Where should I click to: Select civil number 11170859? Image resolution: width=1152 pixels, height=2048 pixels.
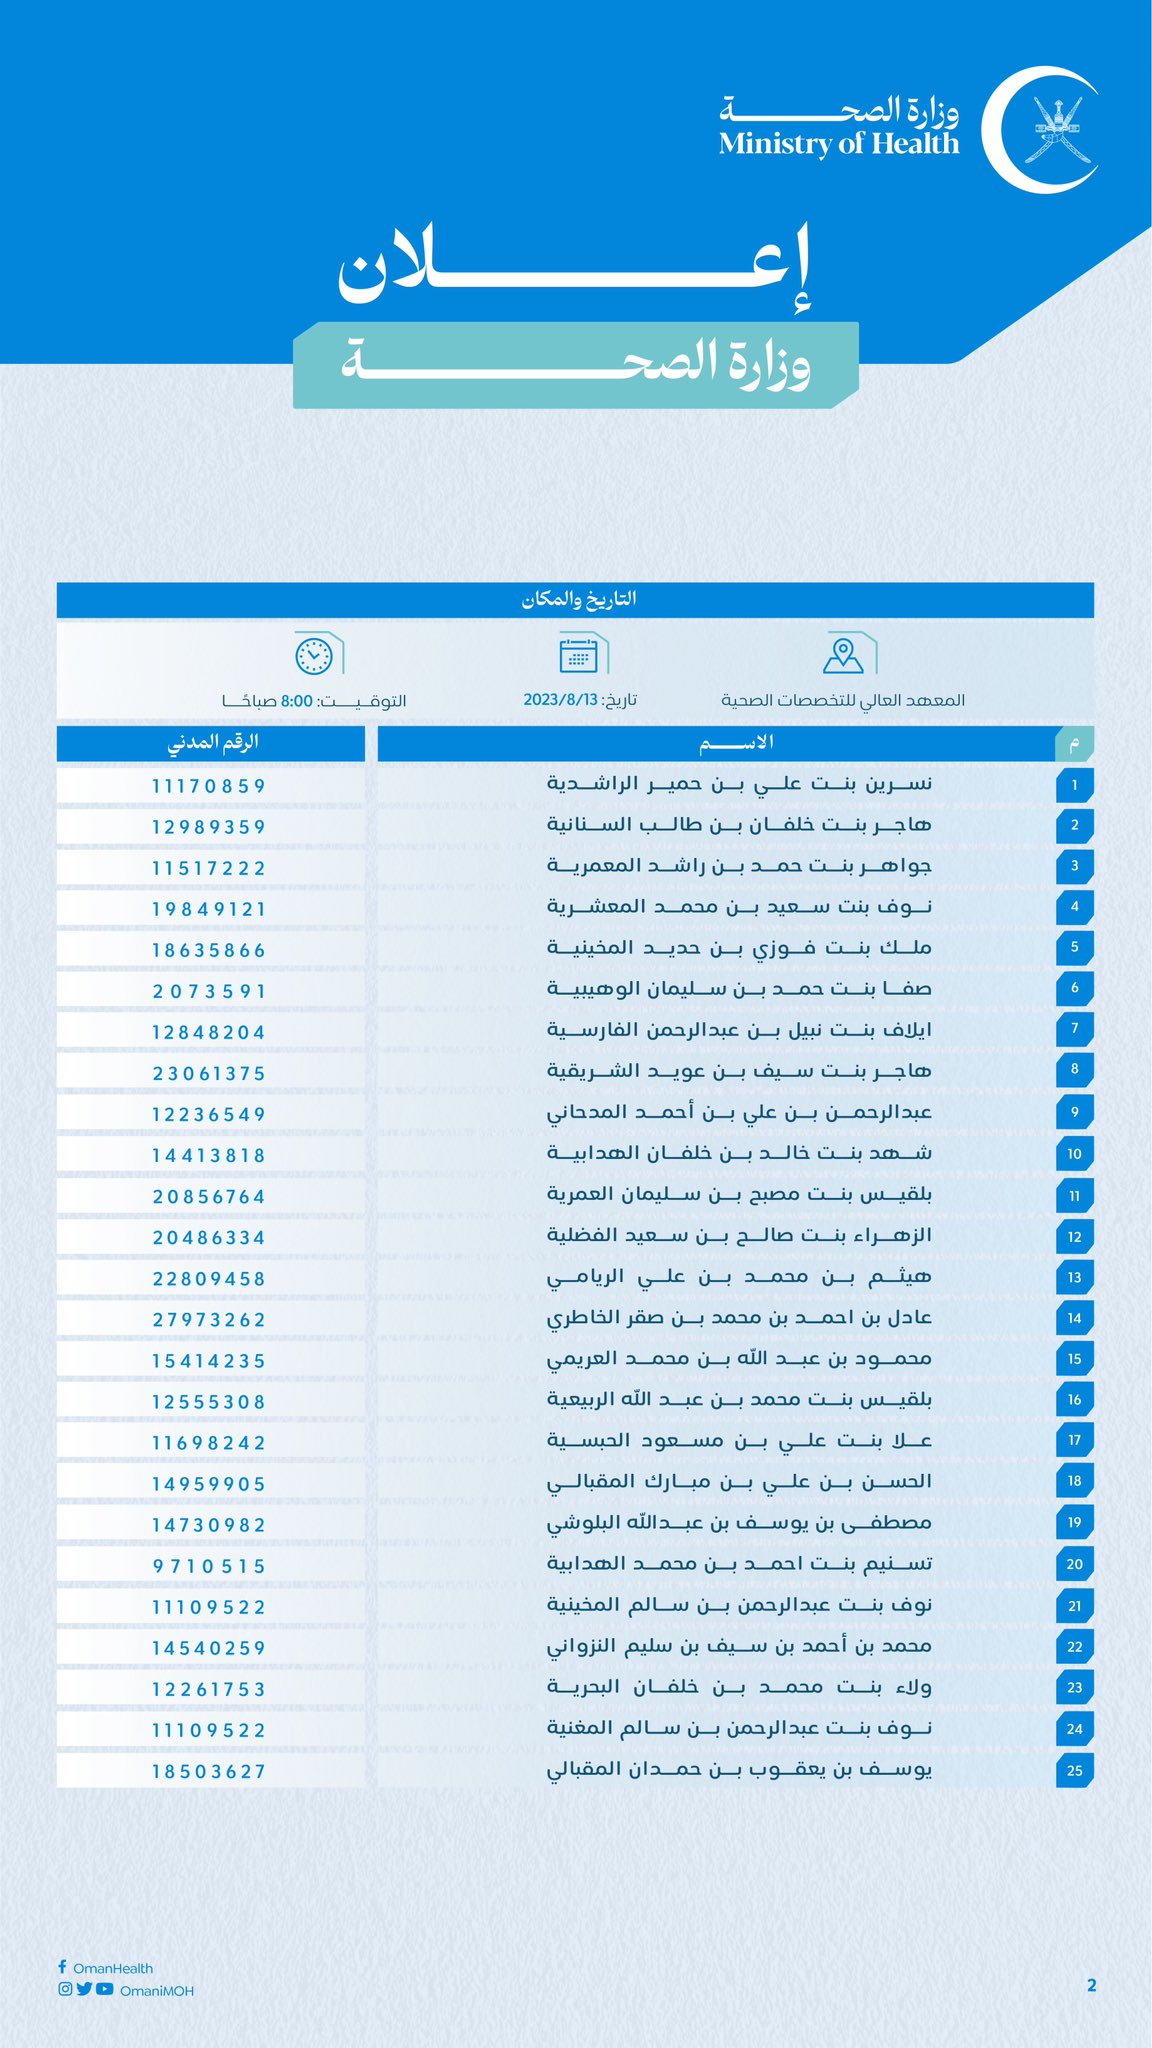(210, 786)
